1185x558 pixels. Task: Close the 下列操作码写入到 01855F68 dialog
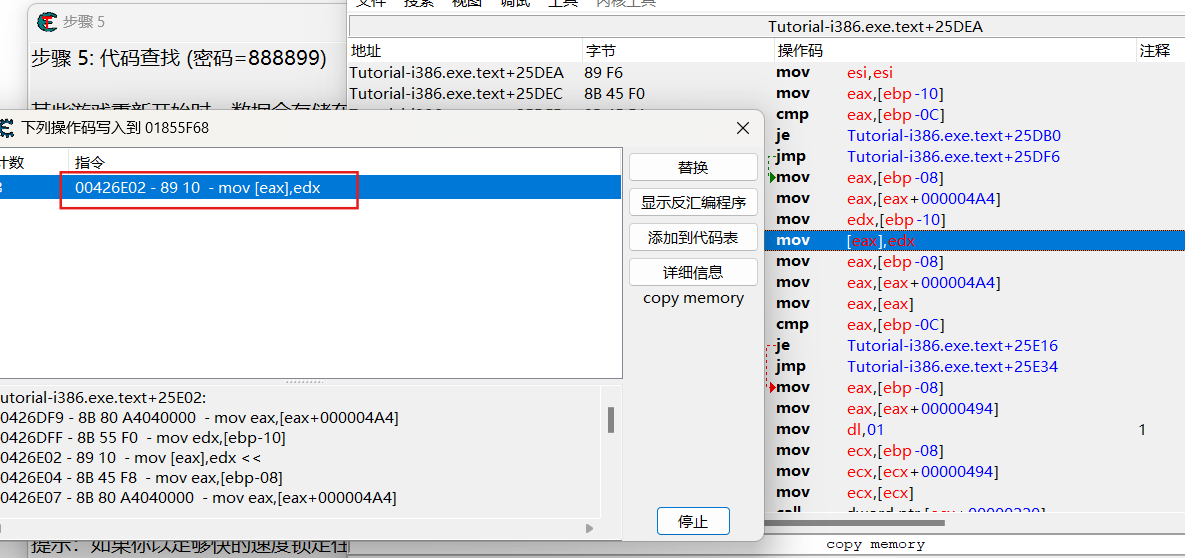tap(743, 128)
